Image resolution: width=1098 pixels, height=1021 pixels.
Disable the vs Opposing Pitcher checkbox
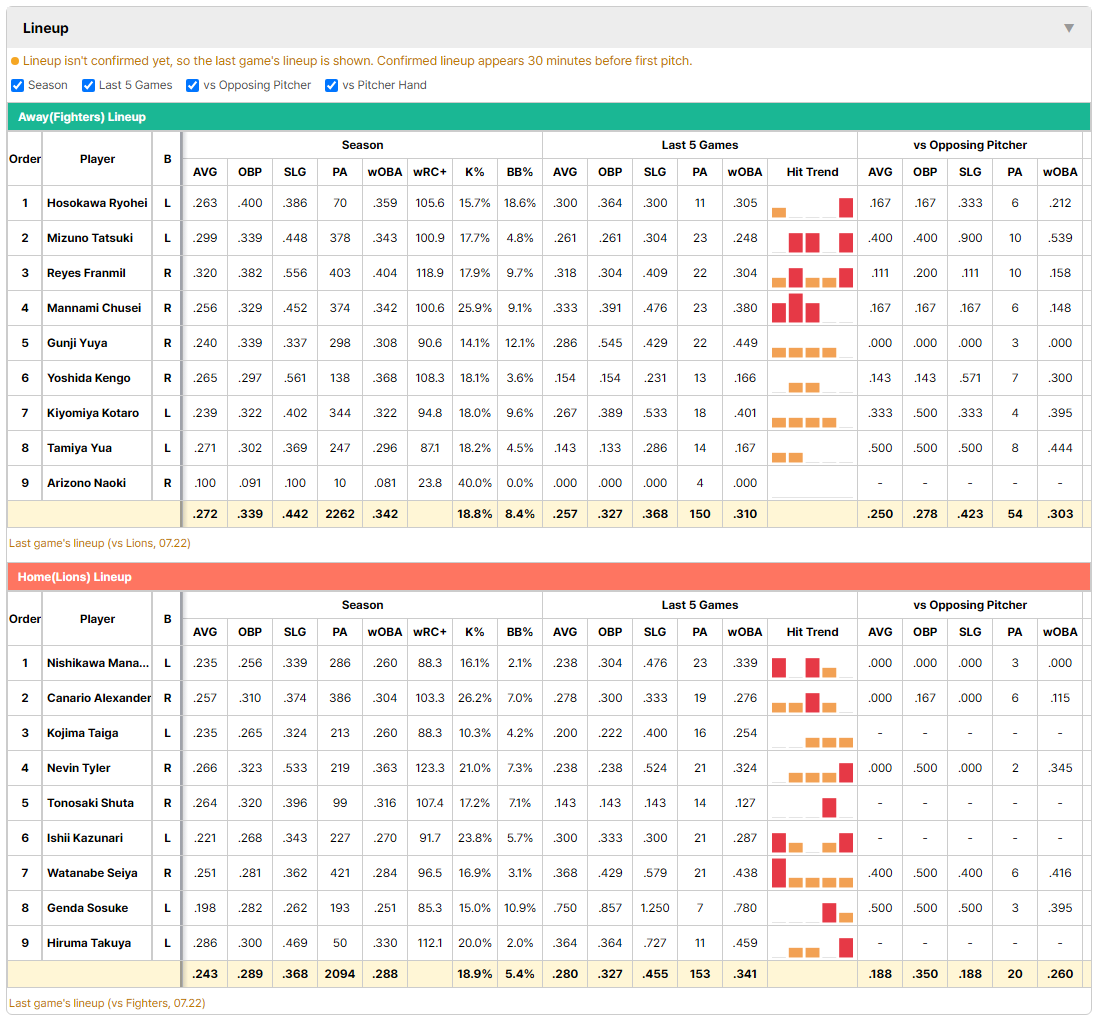click(192, 85)
